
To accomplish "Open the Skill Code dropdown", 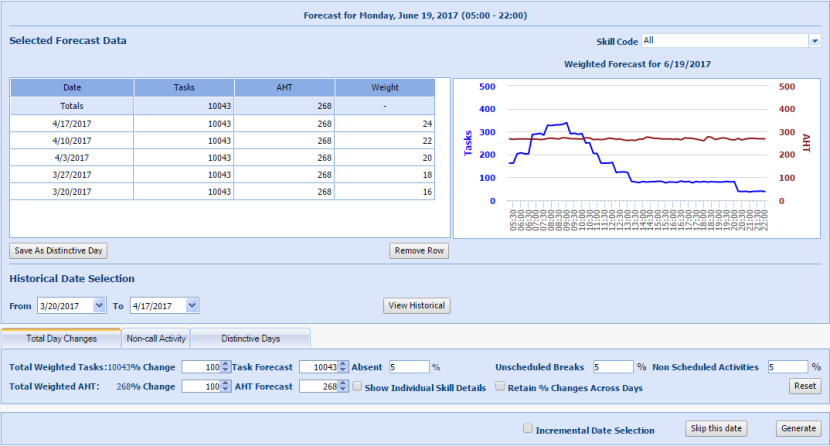I will click(813, 41).
